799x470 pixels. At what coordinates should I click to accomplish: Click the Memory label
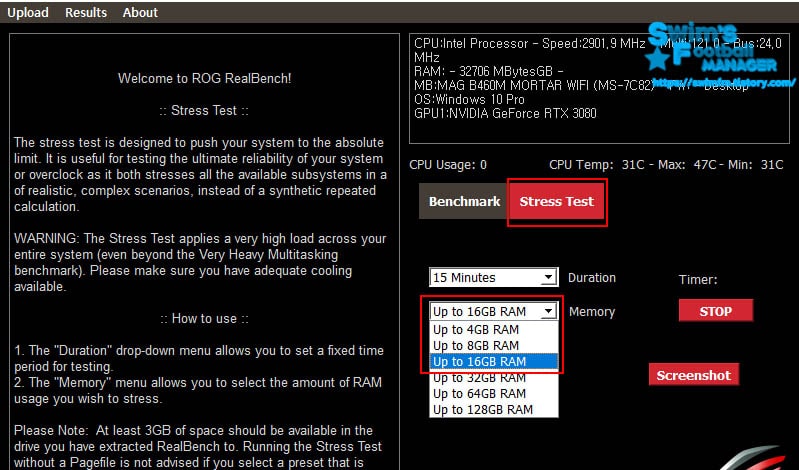click(x=592, y=311)
